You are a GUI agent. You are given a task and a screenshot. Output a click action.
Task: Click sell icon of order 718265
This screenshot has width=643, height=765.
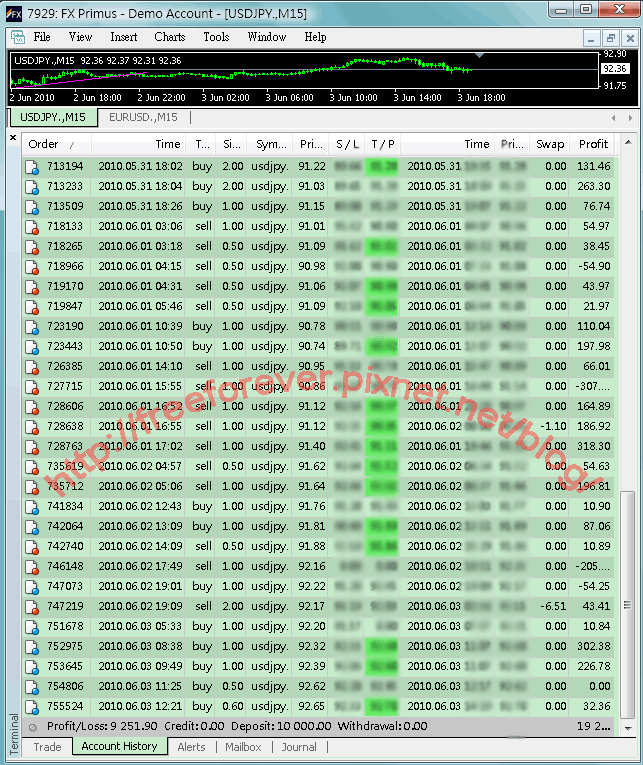[32, 247]
